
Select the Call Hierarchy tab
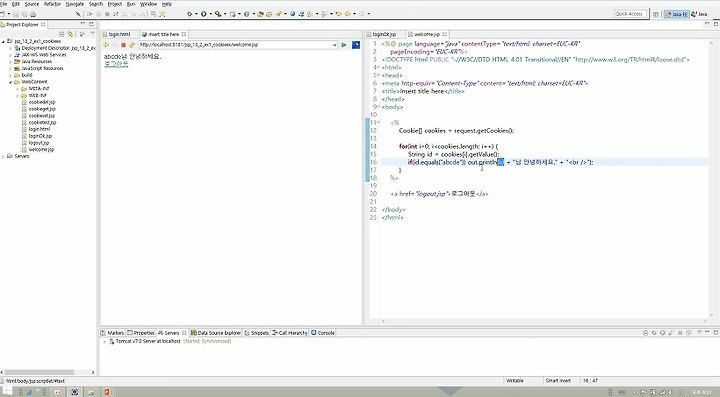(x=290, y=333)
